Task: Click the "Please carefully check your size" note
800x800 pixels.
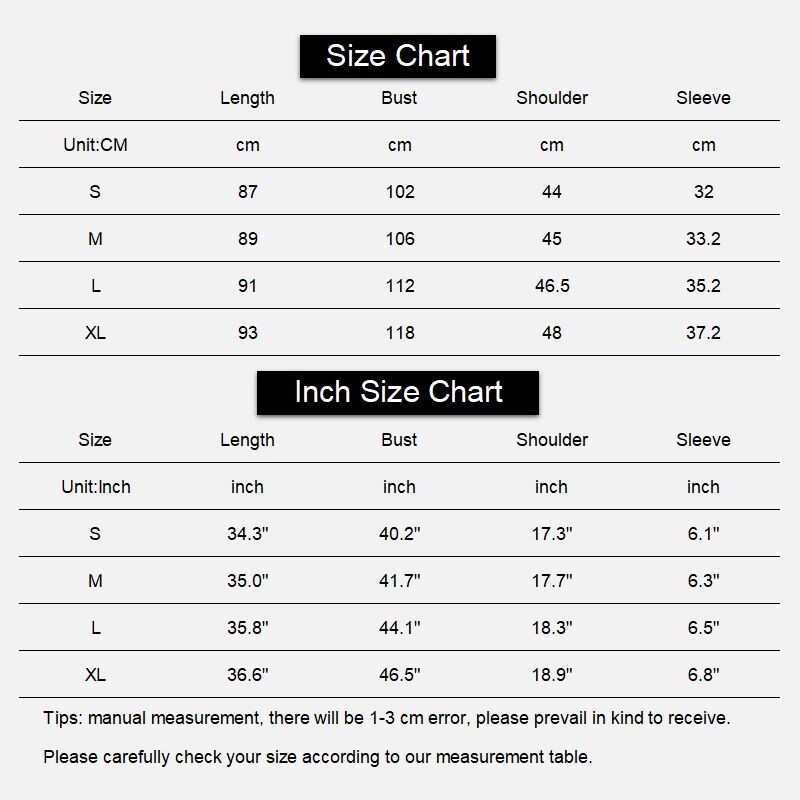Action: pos(317,757)
